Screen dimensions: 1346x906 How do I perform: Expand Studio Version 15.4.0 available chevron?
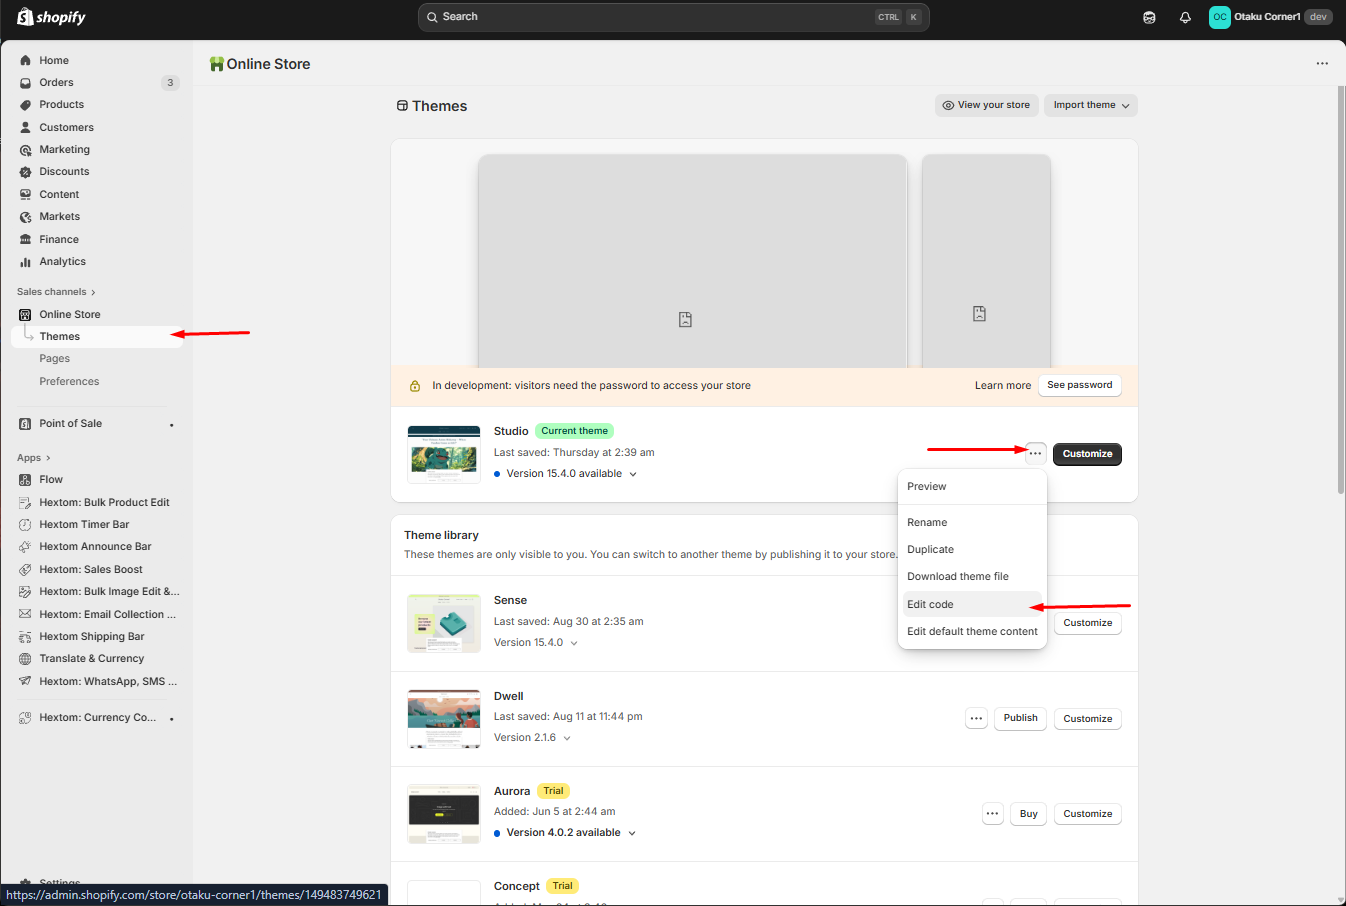tap(633, 475)
